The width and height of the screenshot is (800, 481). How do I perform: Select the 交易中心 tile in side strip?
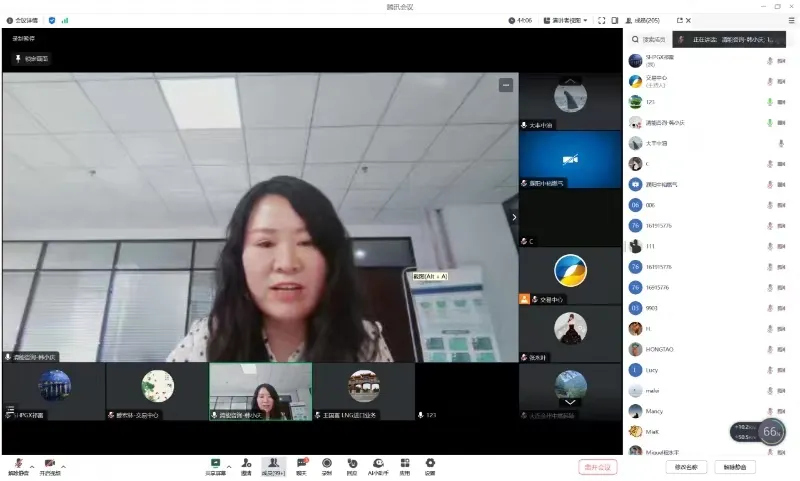(570, 276)
